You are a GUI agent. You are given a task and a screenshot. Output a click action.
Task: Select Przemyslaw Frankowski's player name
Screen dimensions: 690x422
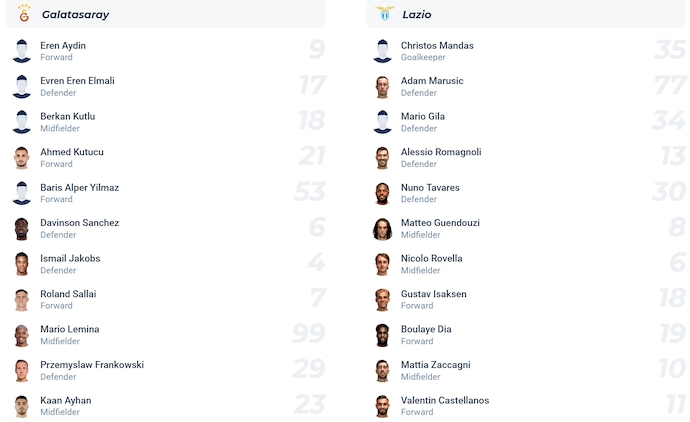point(92,365)
